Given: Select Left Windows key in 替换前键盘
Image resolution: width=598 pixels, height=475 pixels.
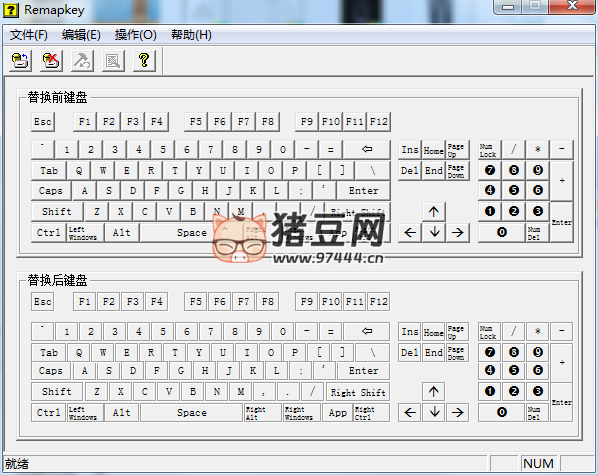Looking at the screenshot, I should (x=85, y=233).
